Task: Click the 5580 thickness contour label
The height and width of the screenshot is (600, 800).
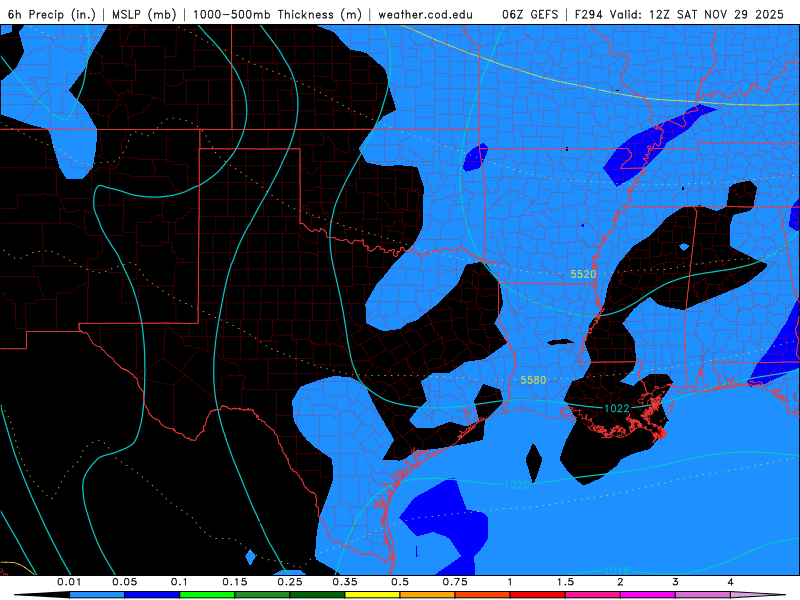Action: coord(533,380)
